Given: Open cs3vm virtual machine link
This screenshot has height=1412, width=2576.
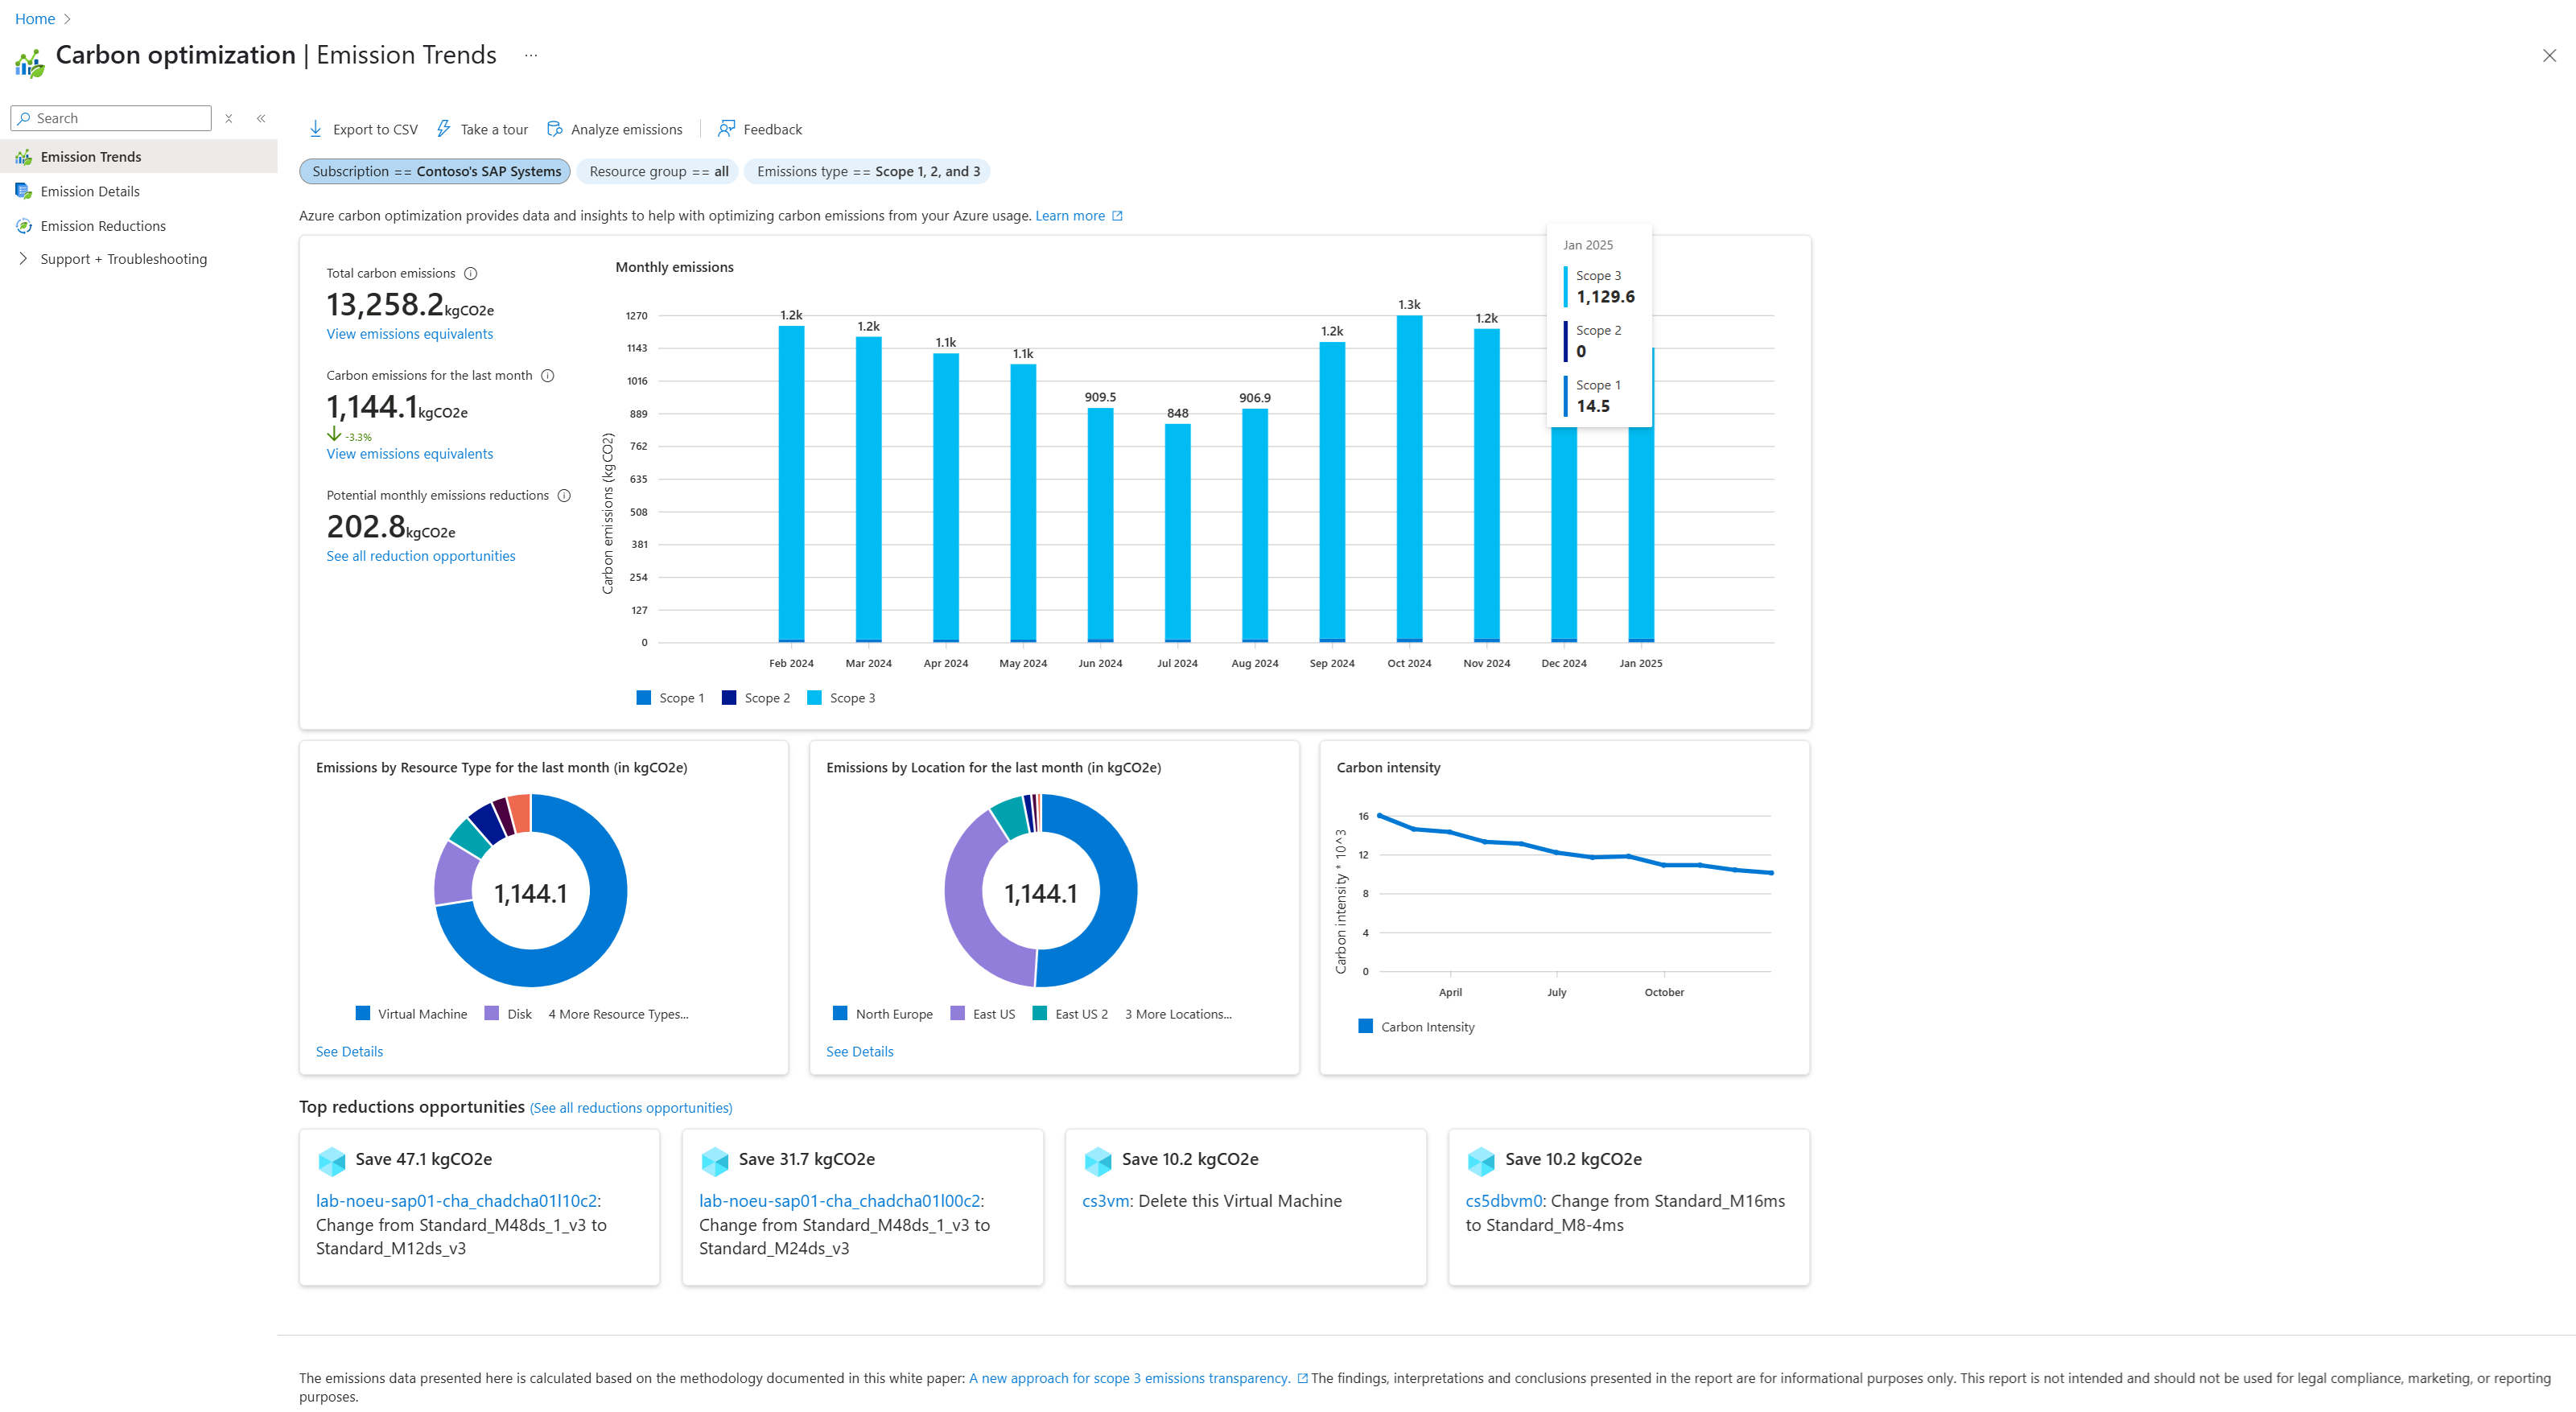Looking at the screenshot, I should 1104,1201.
